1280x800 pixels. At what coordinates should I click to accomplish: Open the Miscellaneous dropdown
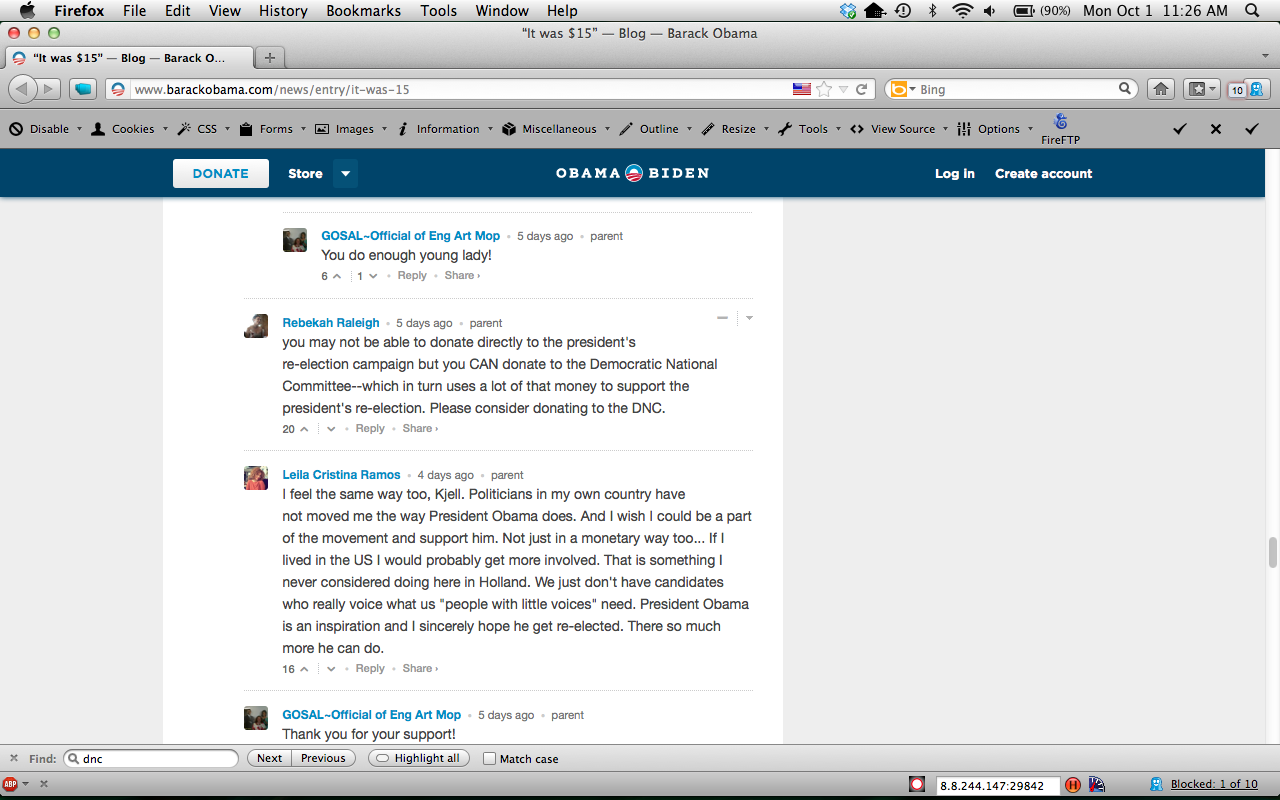coord(555,129)
